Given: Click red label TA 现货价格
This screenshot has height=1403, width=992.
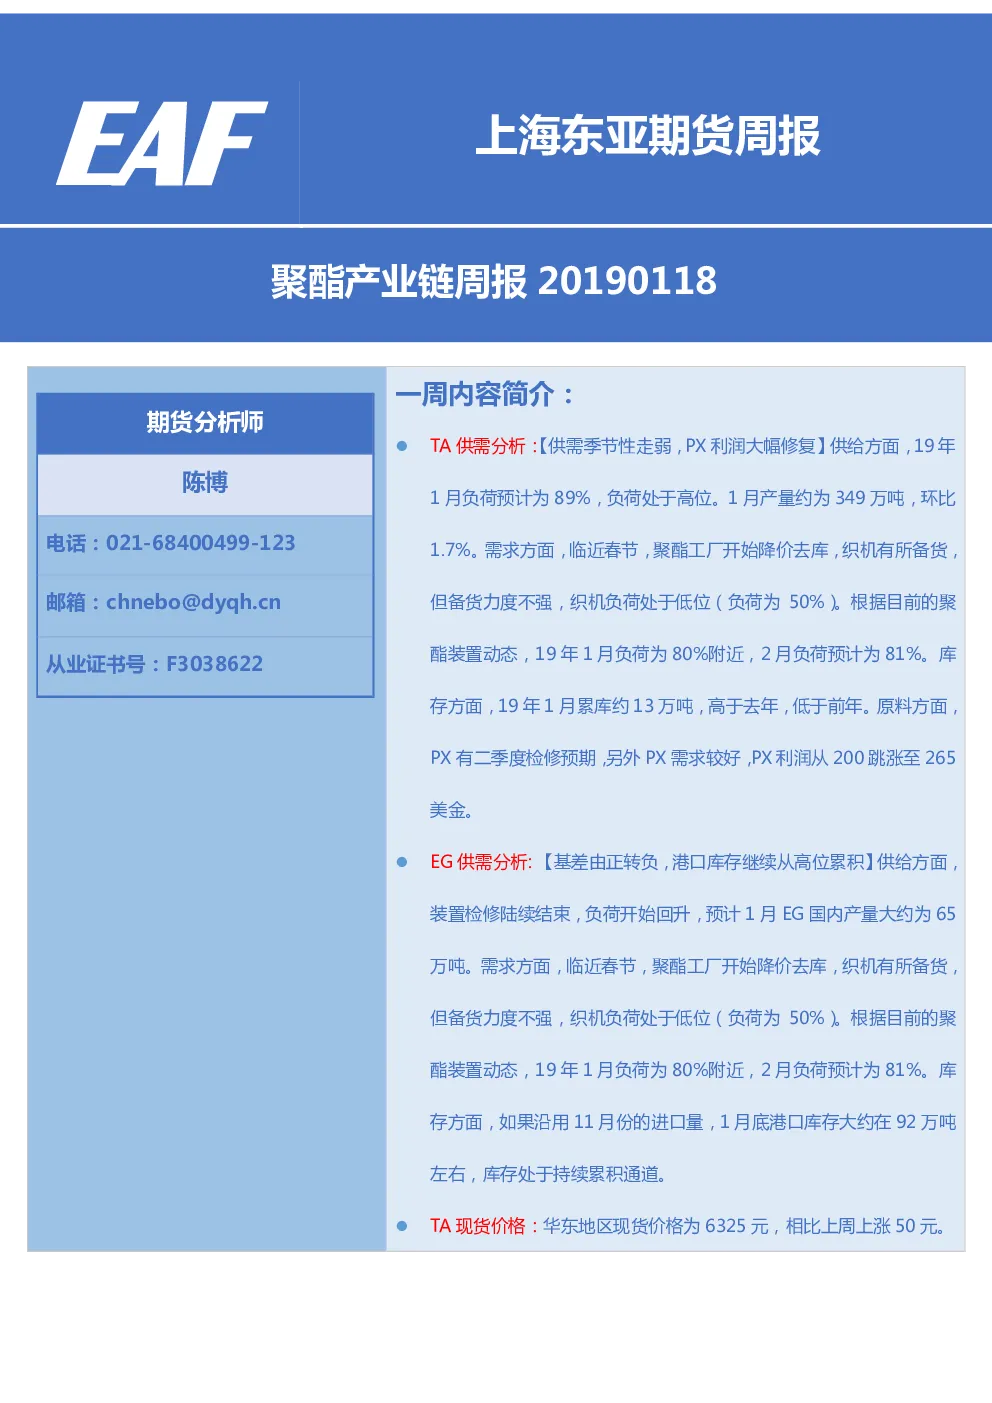Looking at the screenshot, I should tap(477, 1226).
